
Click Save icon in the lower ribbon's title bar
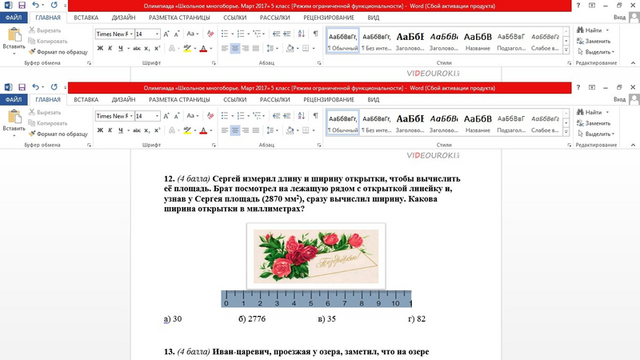click(22, 87)
